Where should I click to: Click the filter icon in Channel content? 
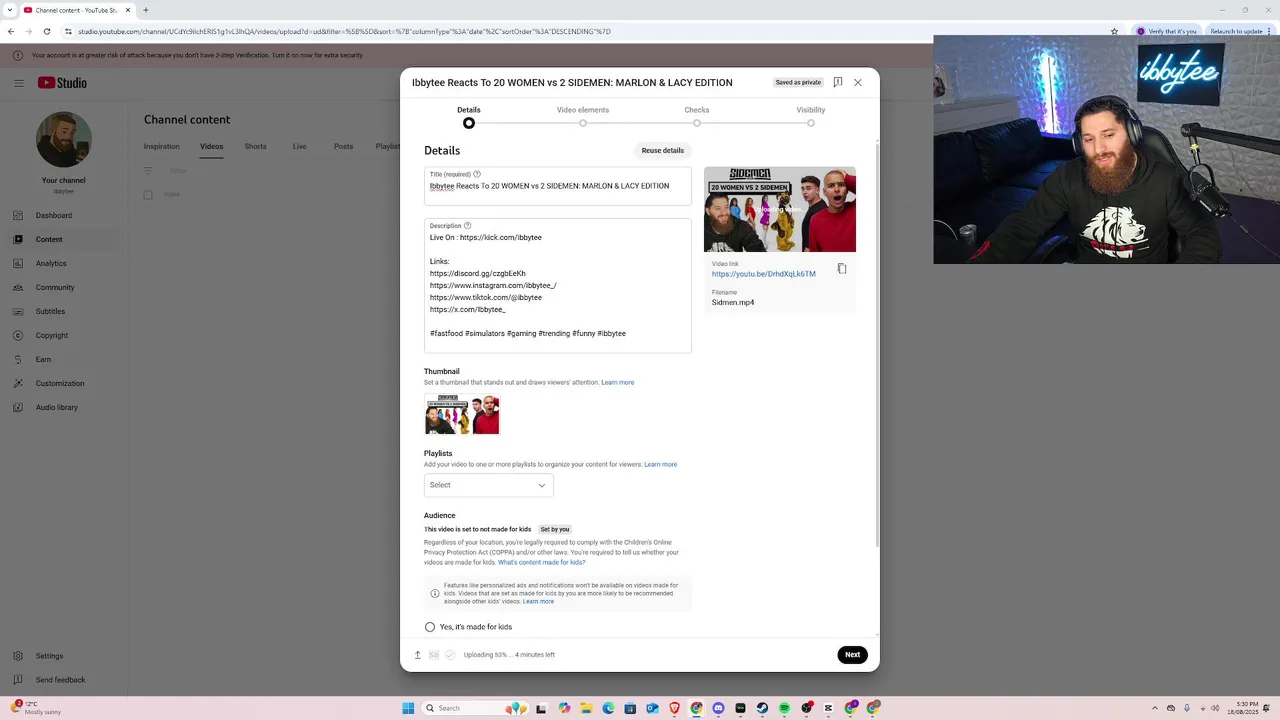coord(150,171)
